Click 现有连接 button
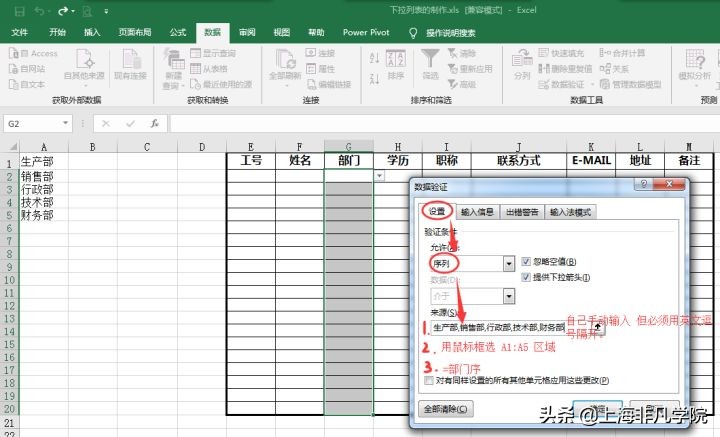 [x=130, y=64]
